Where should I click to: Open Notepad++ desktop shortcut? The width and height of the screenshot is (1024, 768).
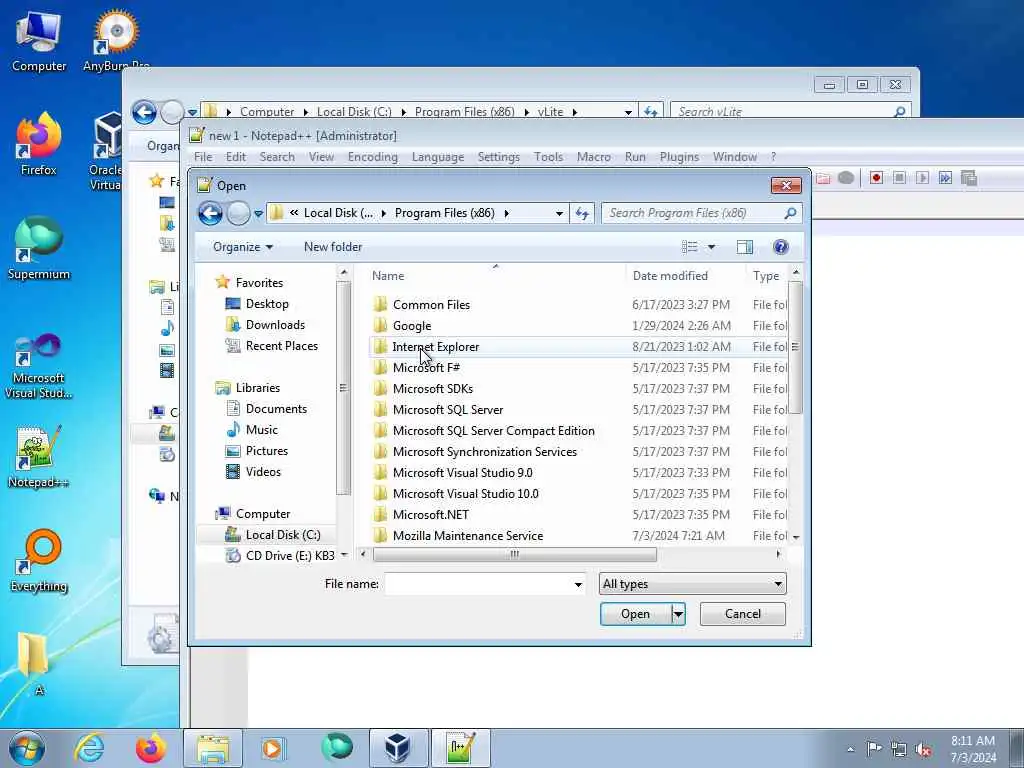(x=39, y=456)
